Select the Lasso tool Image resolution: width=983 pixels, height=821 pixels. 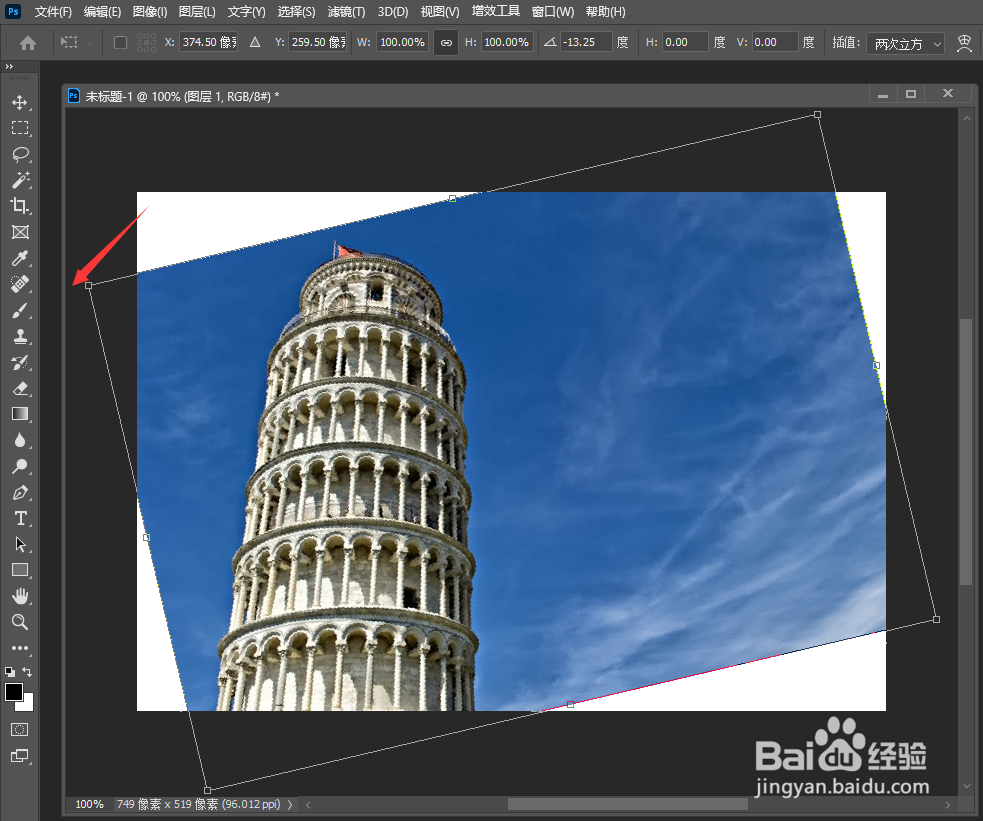click(20, 154)
